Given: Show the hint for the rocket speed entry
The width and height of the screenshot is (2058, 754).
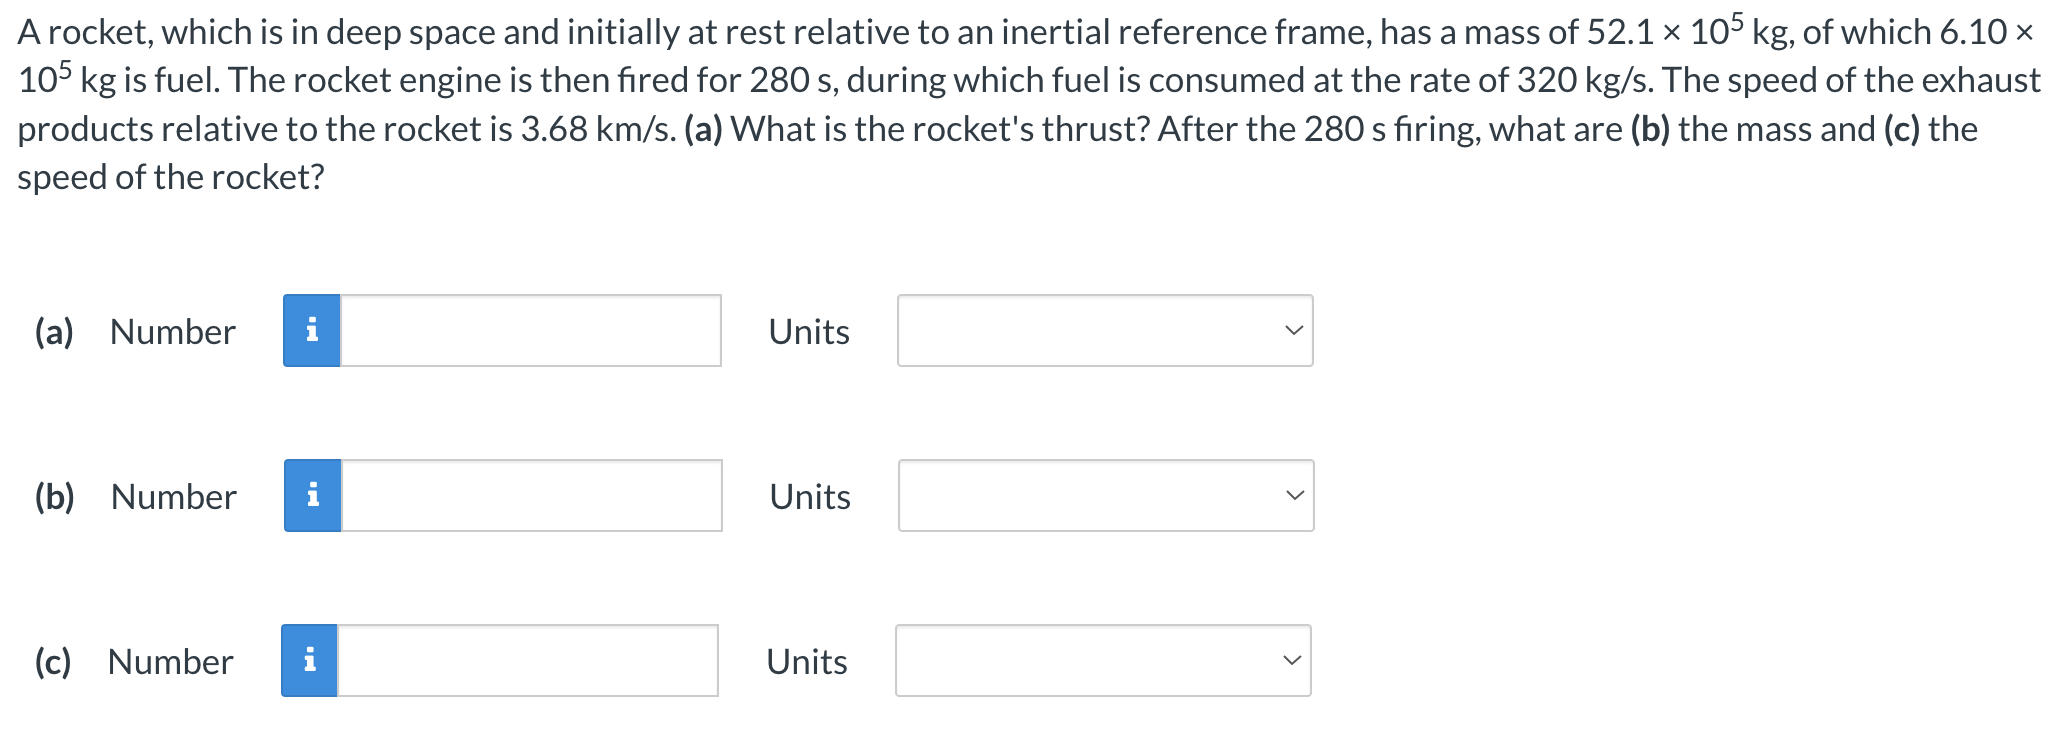Looking at the screenshot, I should point(311,660).
